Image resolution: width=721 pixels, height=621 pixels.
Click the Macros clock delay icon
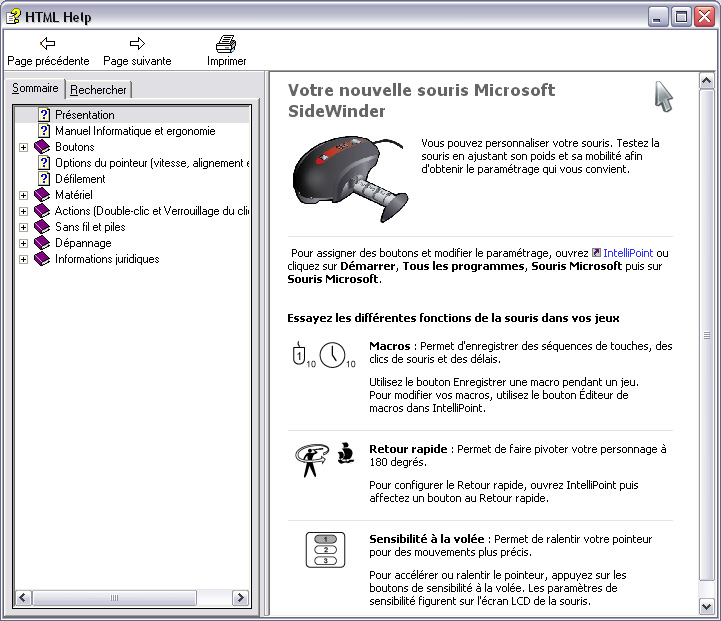pyautogui.click(x=332, y=355)
